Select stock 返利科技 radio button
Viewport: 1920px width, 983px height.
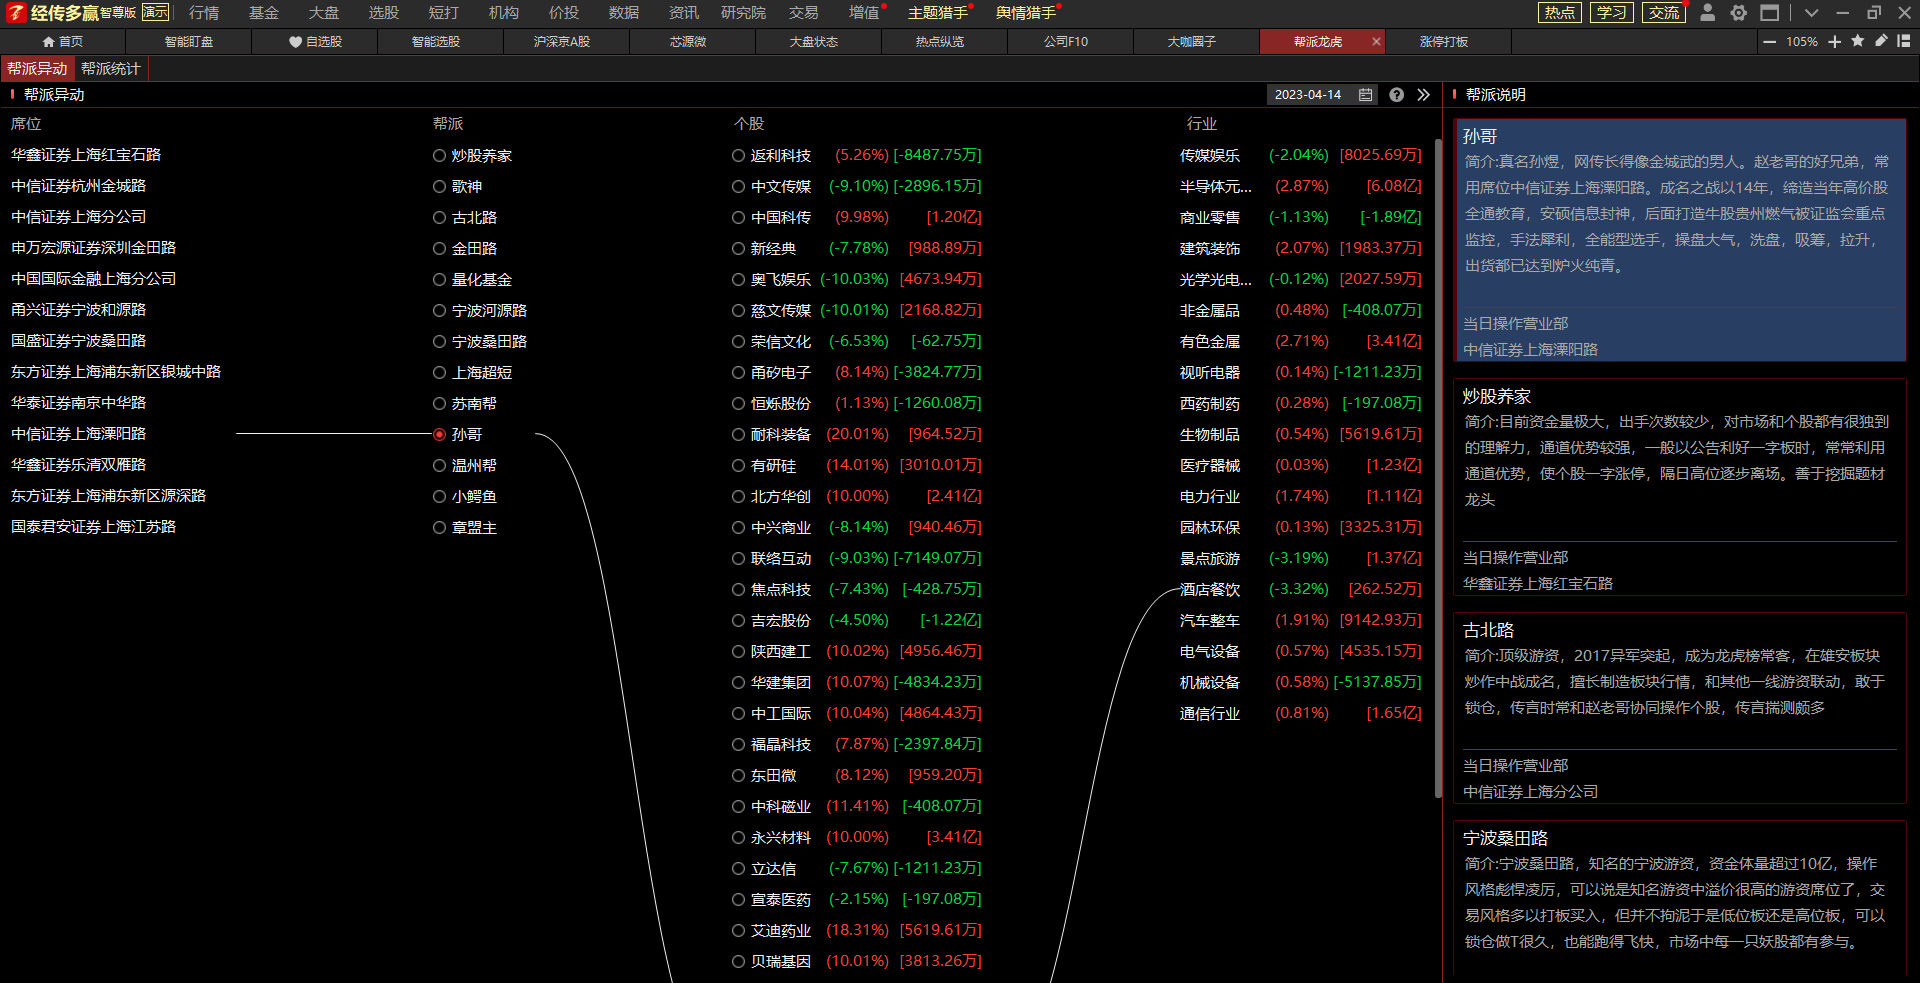pyautogui.click(x=738, y=156)
